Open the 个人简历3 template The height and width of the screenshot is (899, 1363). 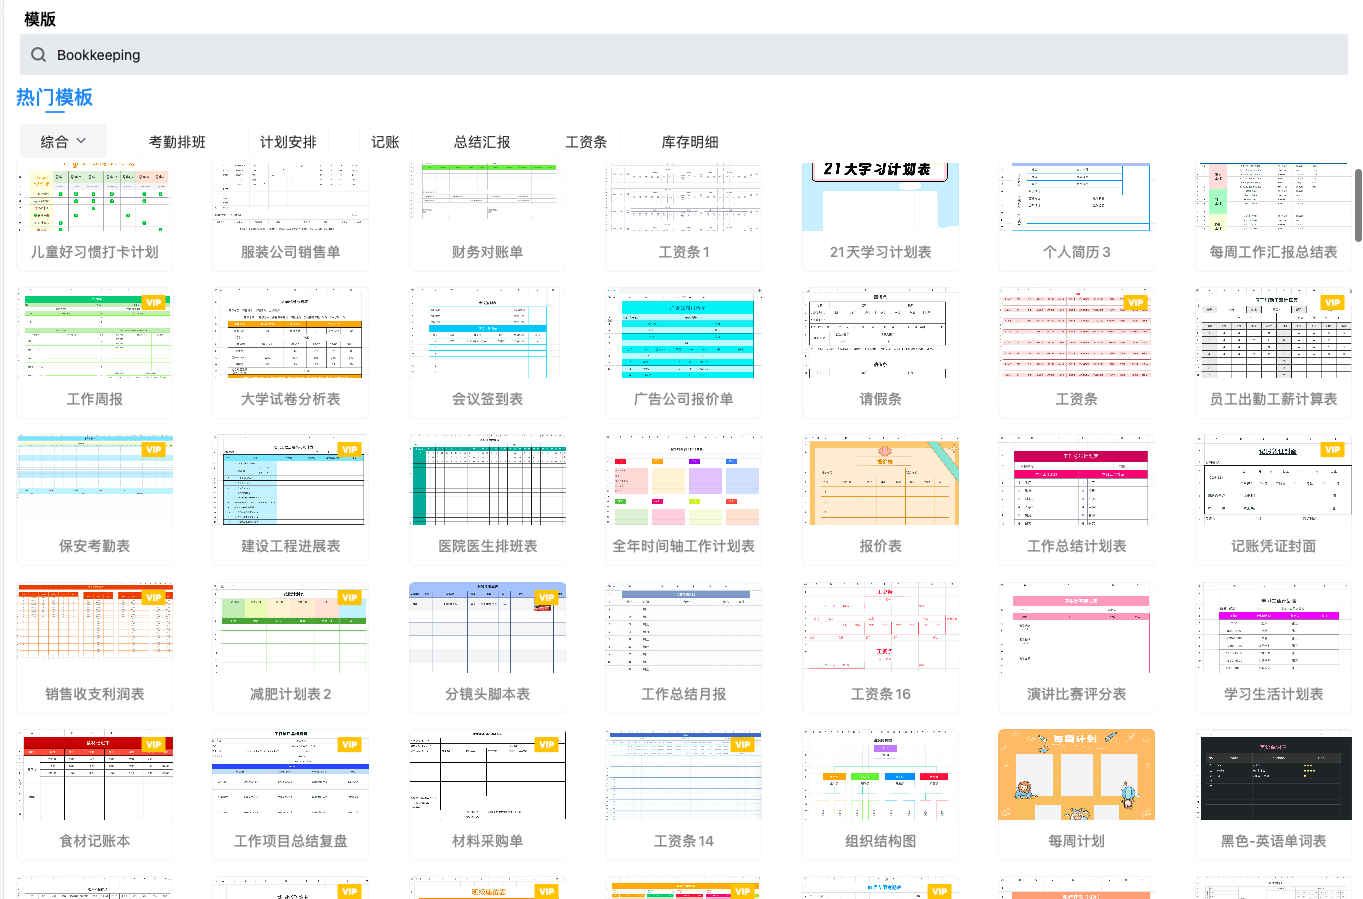click(x=1076, y=216)
